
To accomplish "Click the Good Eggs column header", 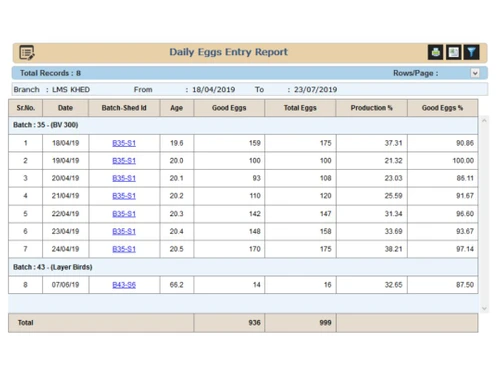I will coord(229,108).
